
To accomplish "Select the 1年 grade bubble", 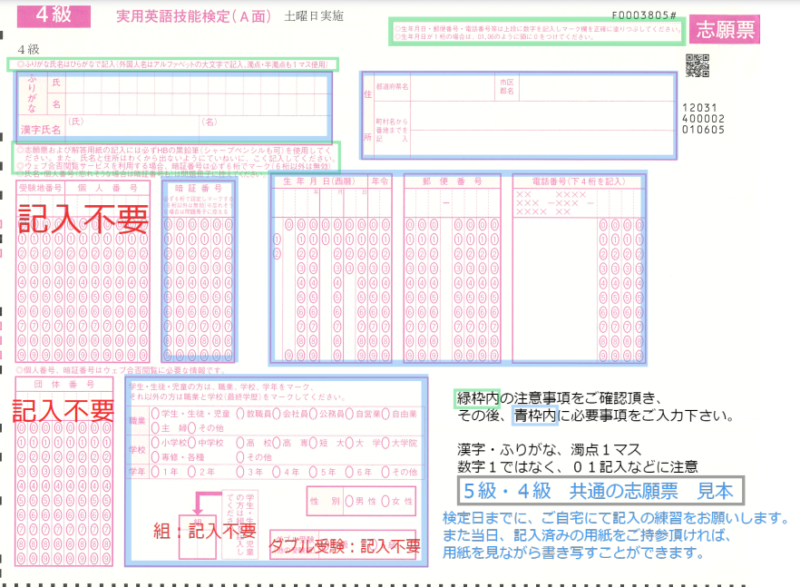I will pyautogui.click(x=155, y=471).
